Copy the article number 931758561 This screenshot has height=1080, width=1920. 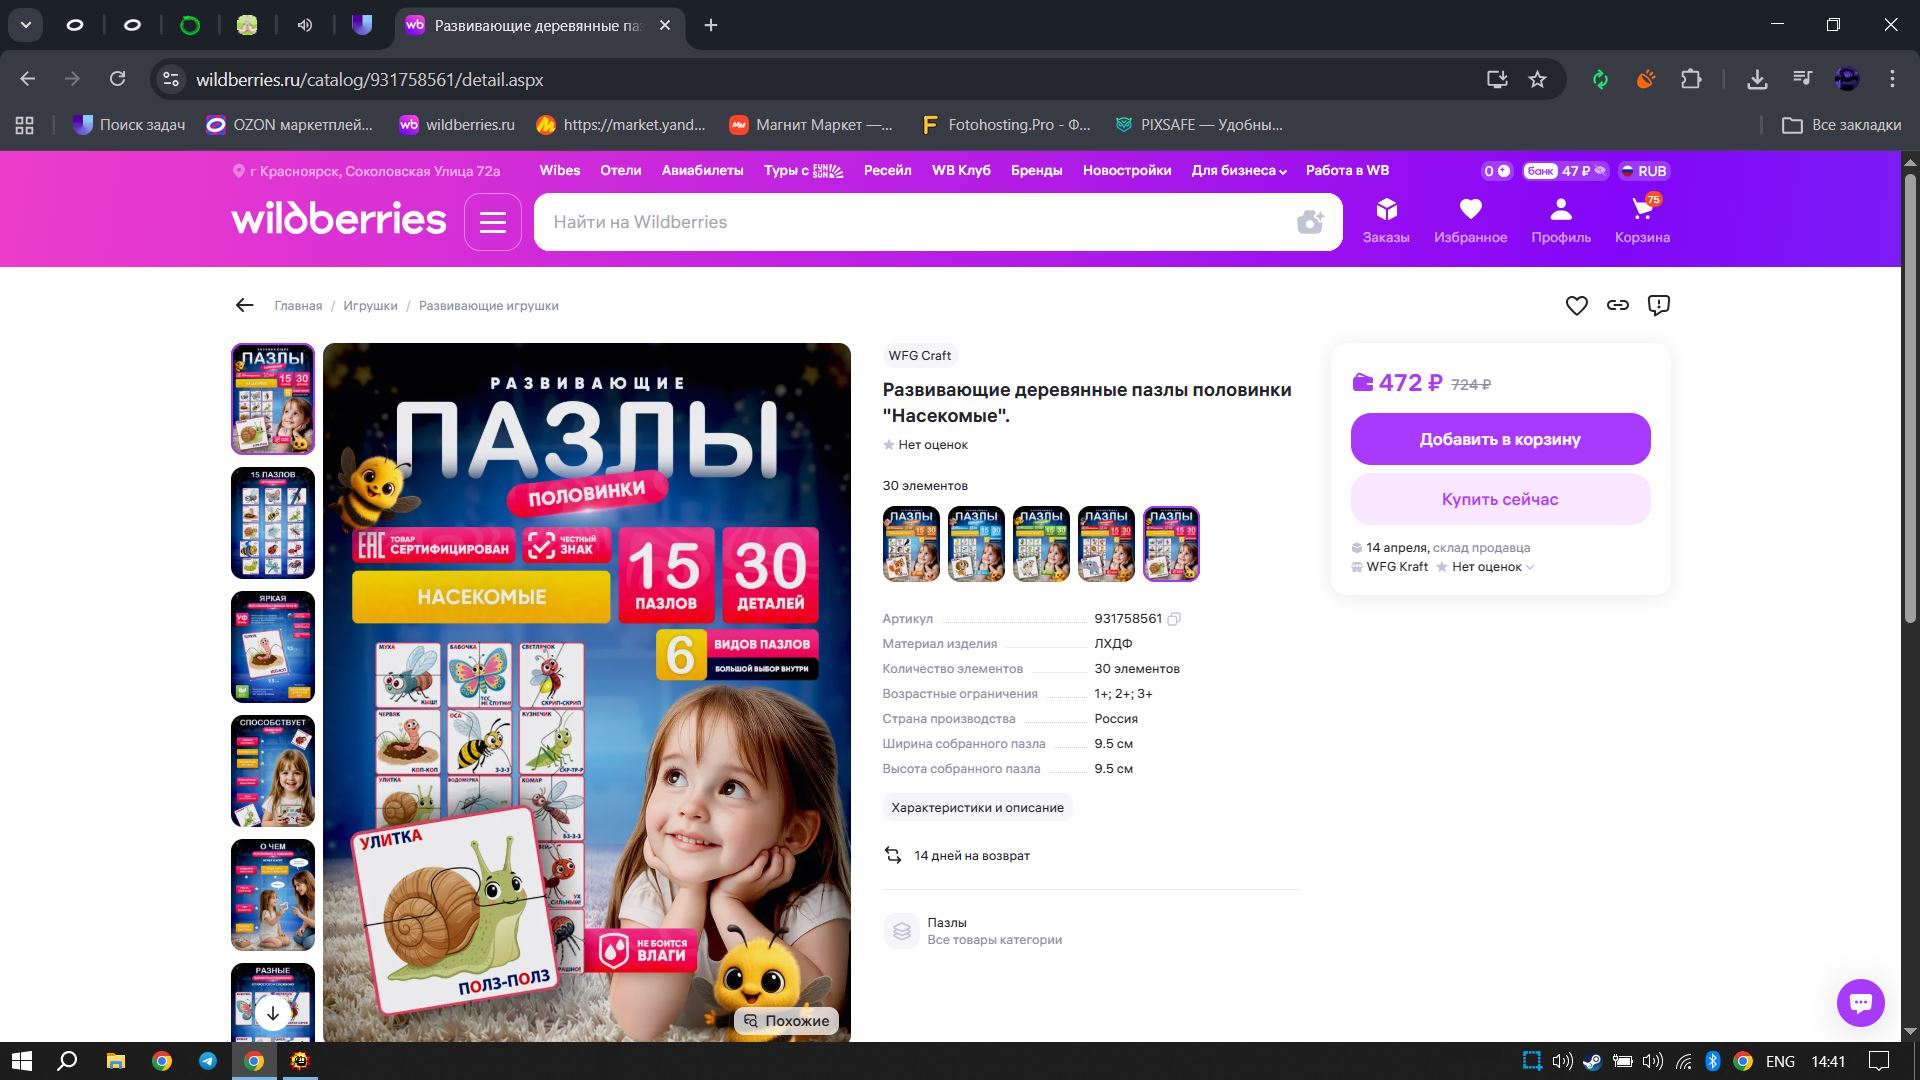pyautogui.click(x=1175, y=619)
